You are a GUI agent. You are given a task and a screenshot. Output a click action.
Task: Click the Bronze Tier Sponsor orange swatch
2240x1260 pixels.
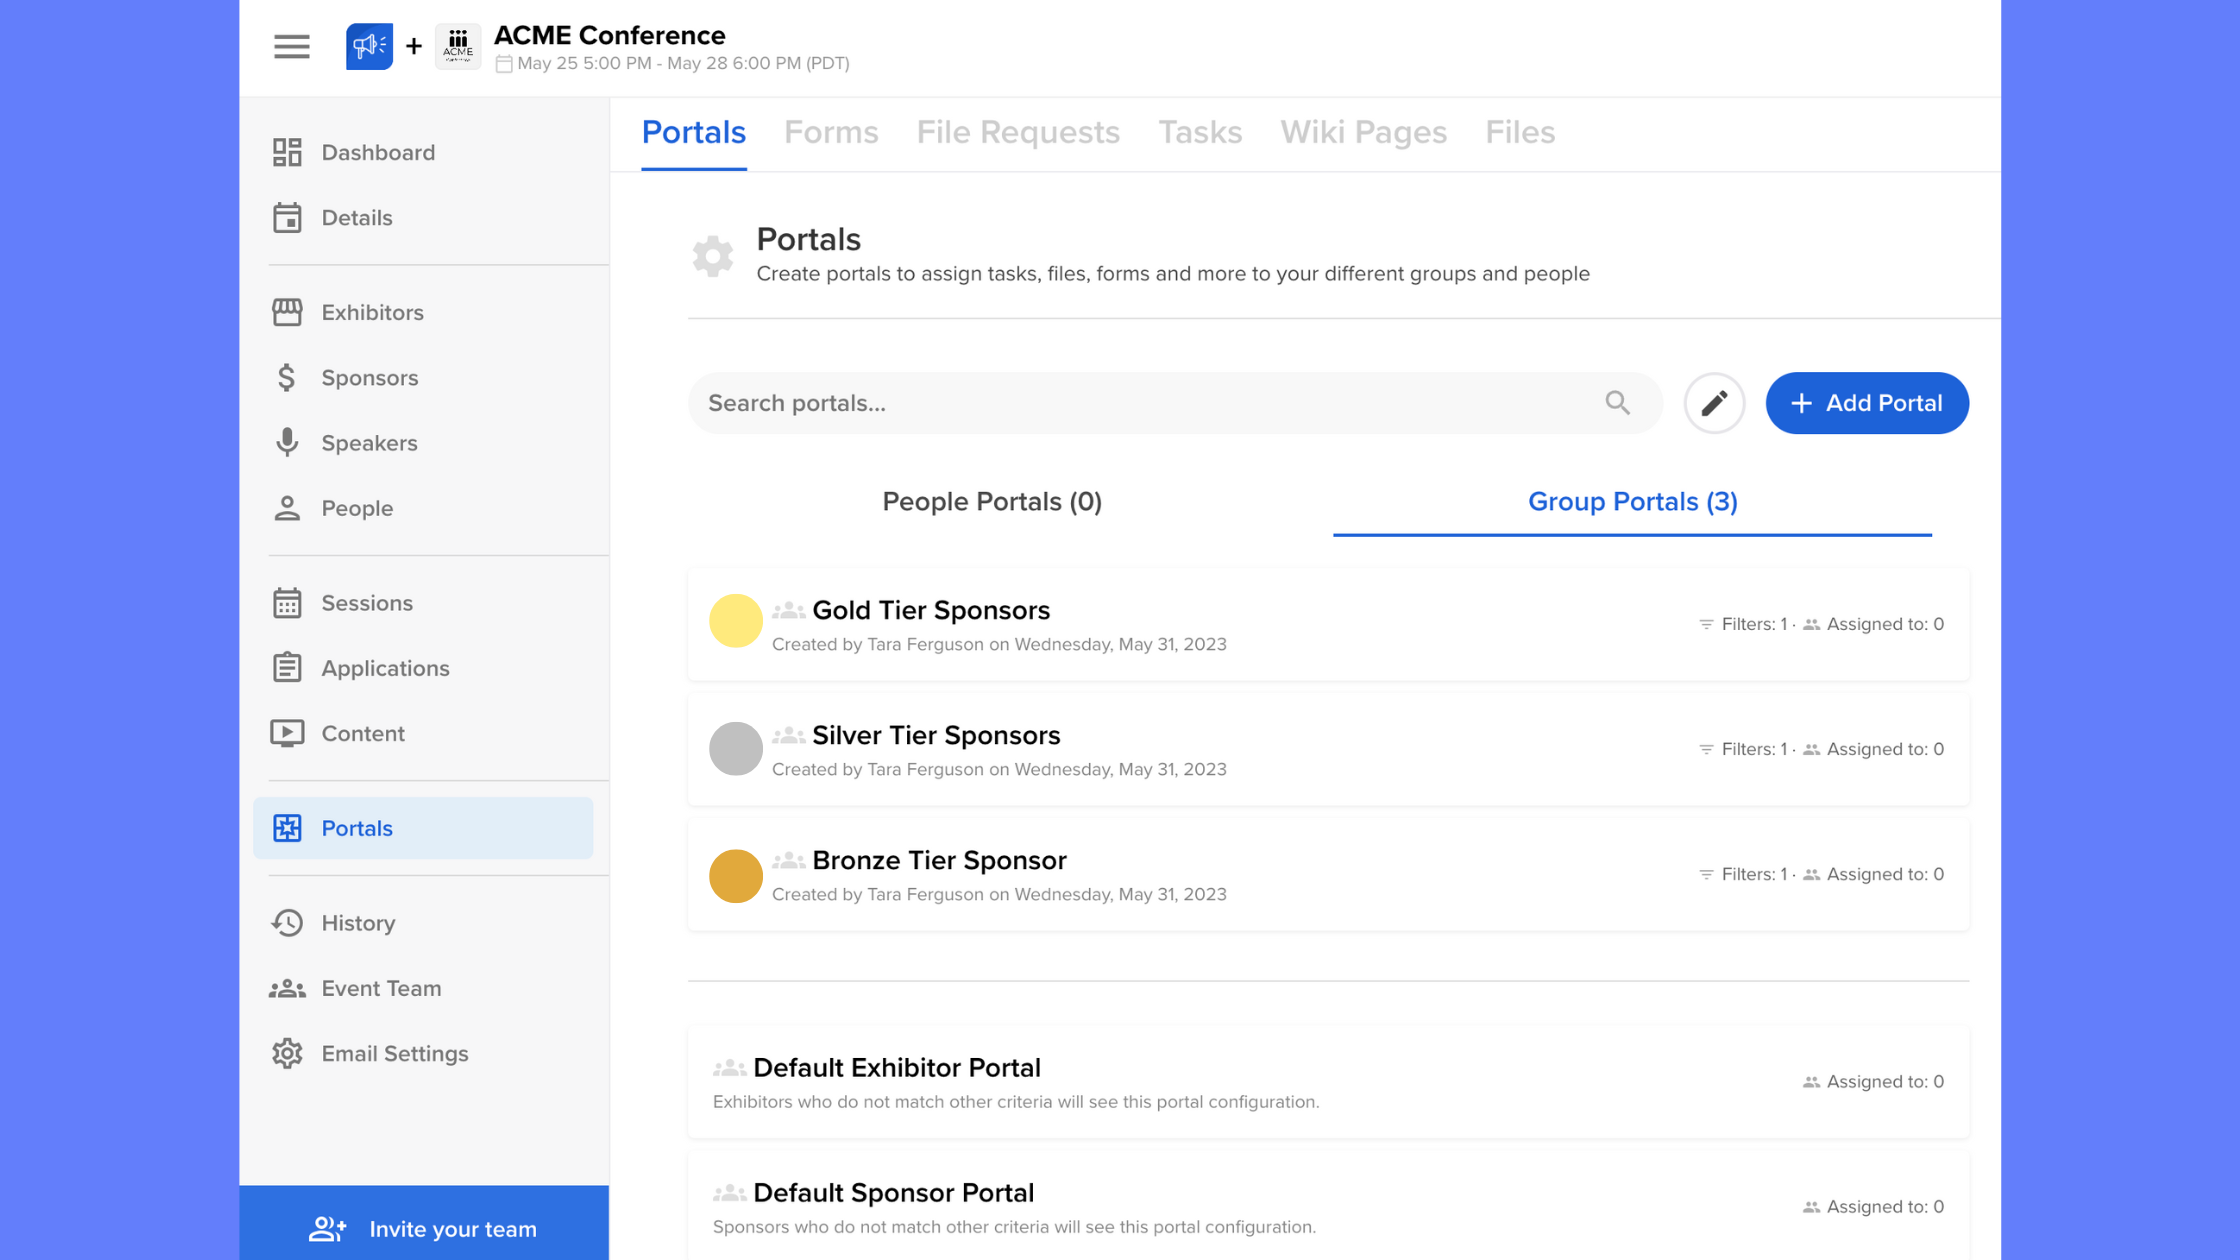735,876
